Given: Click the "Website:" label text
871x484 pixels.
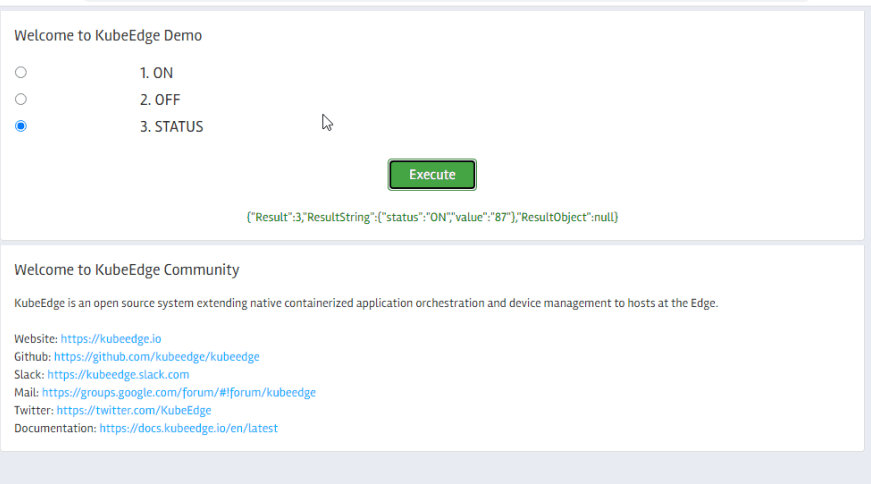Looking at the screenshot, I should click(x=36, y=339).
